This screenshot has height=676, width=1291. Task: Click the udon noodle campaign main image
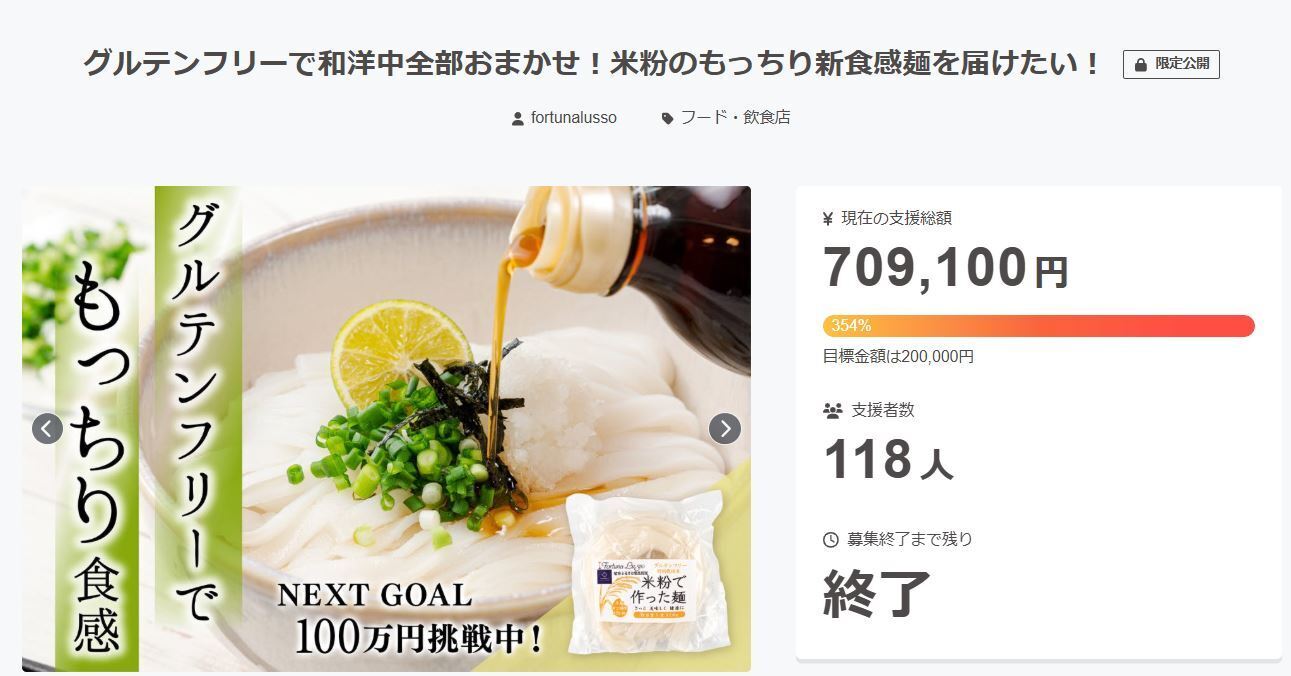pos(386,429)
